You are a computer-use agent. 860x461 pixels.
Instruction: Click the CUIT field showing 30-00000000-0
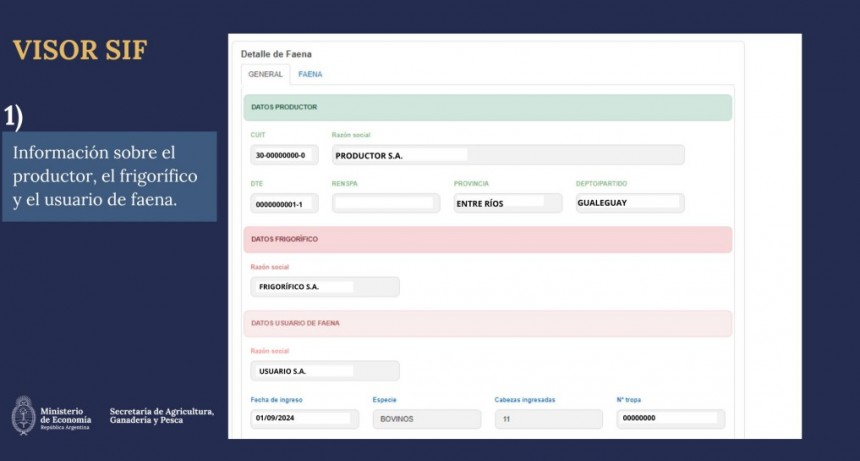click(x=284, y=155)
